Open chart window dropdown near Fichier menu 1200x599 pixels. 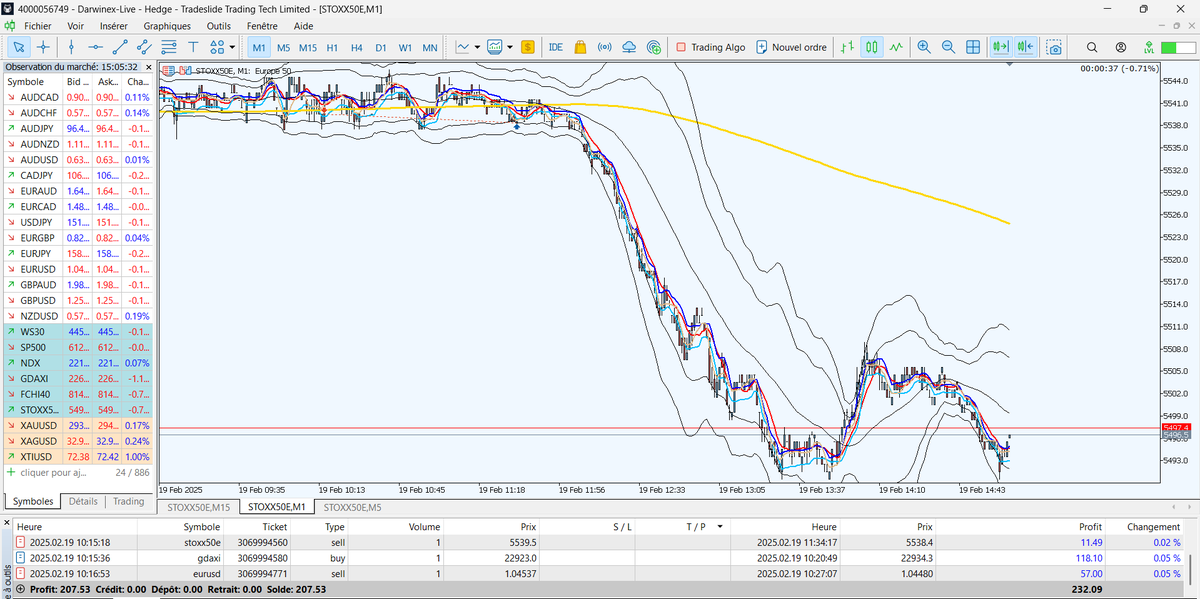pyautogui.click(x=9, y=26)
